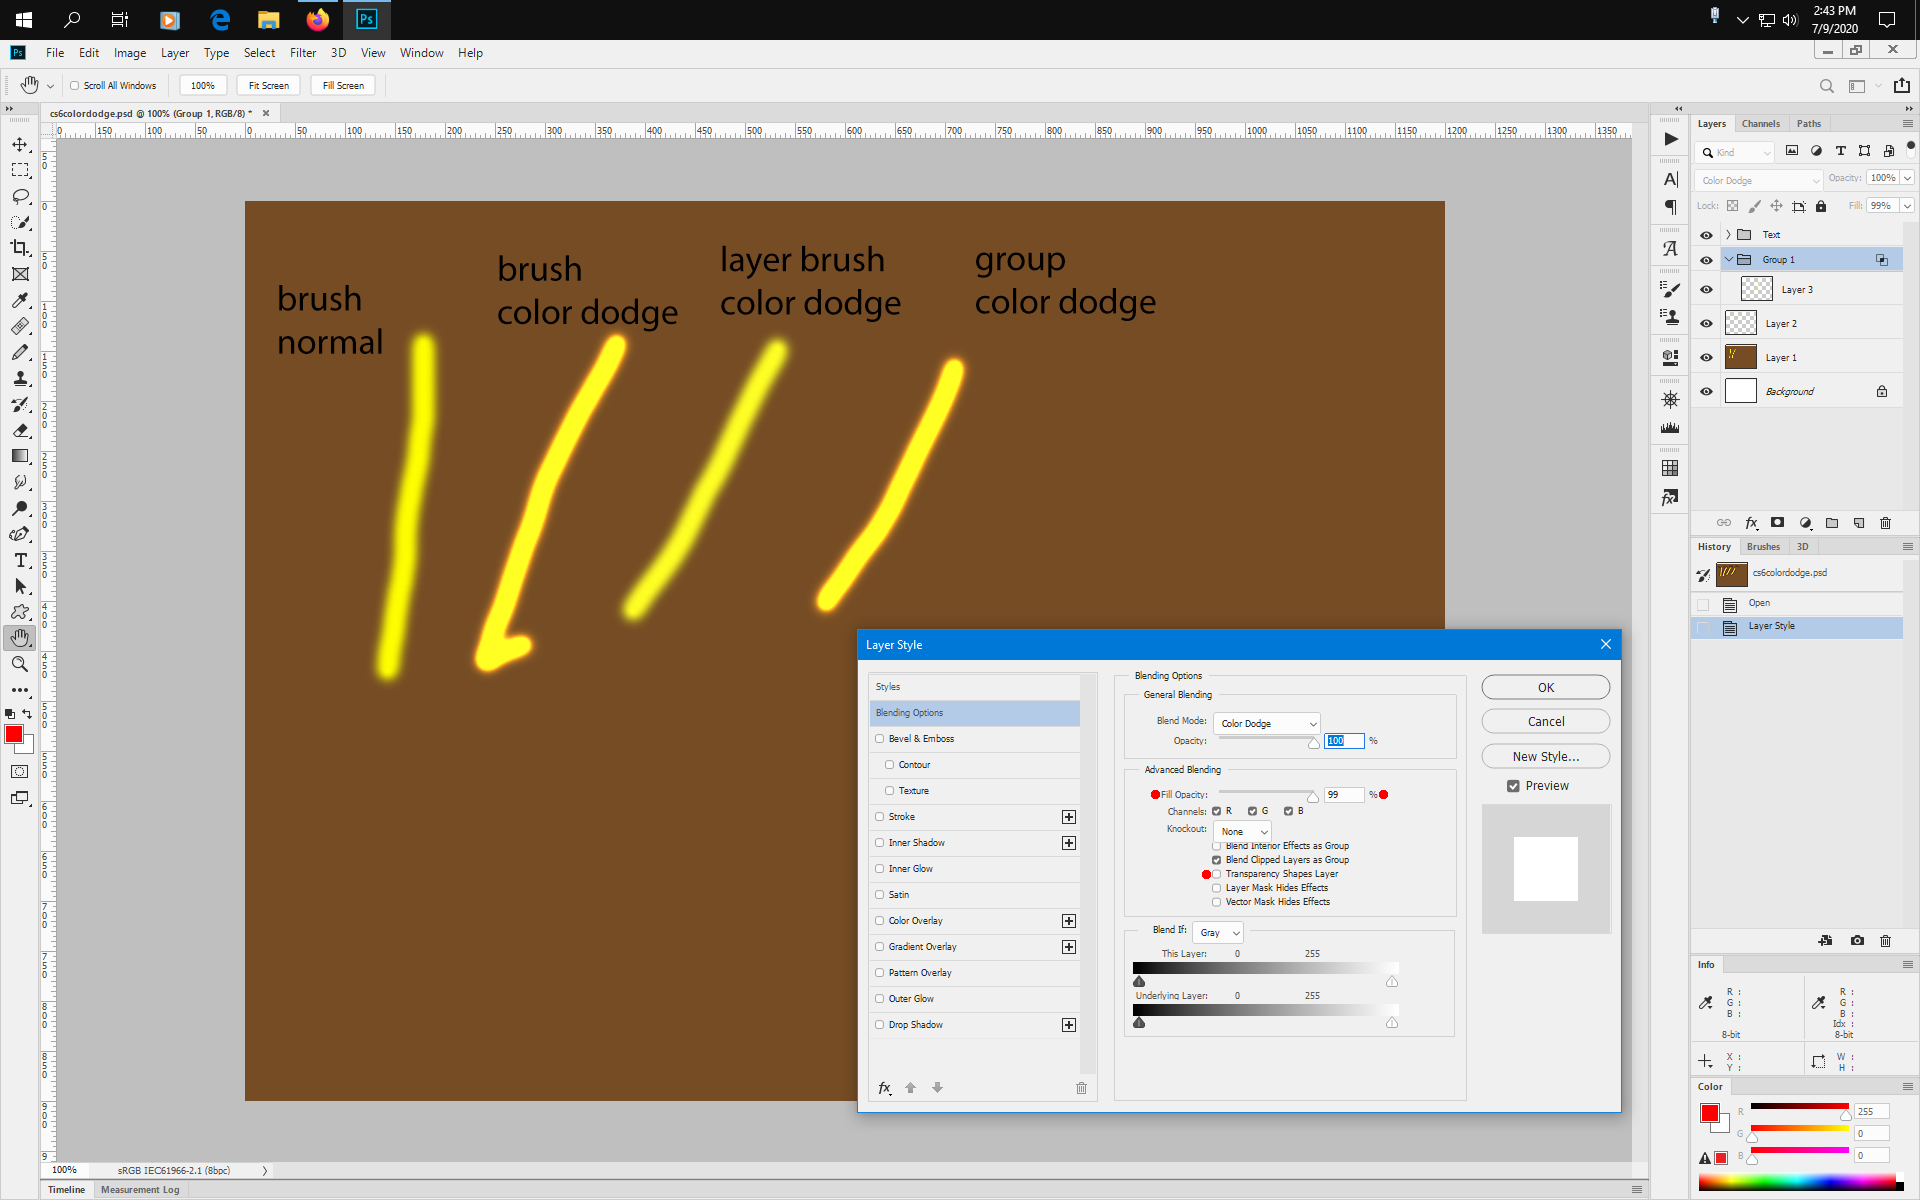Hide Layer 2 visibility eye
The height and width of the screenshot is (1200, 1920).
pyautogui.click(x=1706, y=324)
